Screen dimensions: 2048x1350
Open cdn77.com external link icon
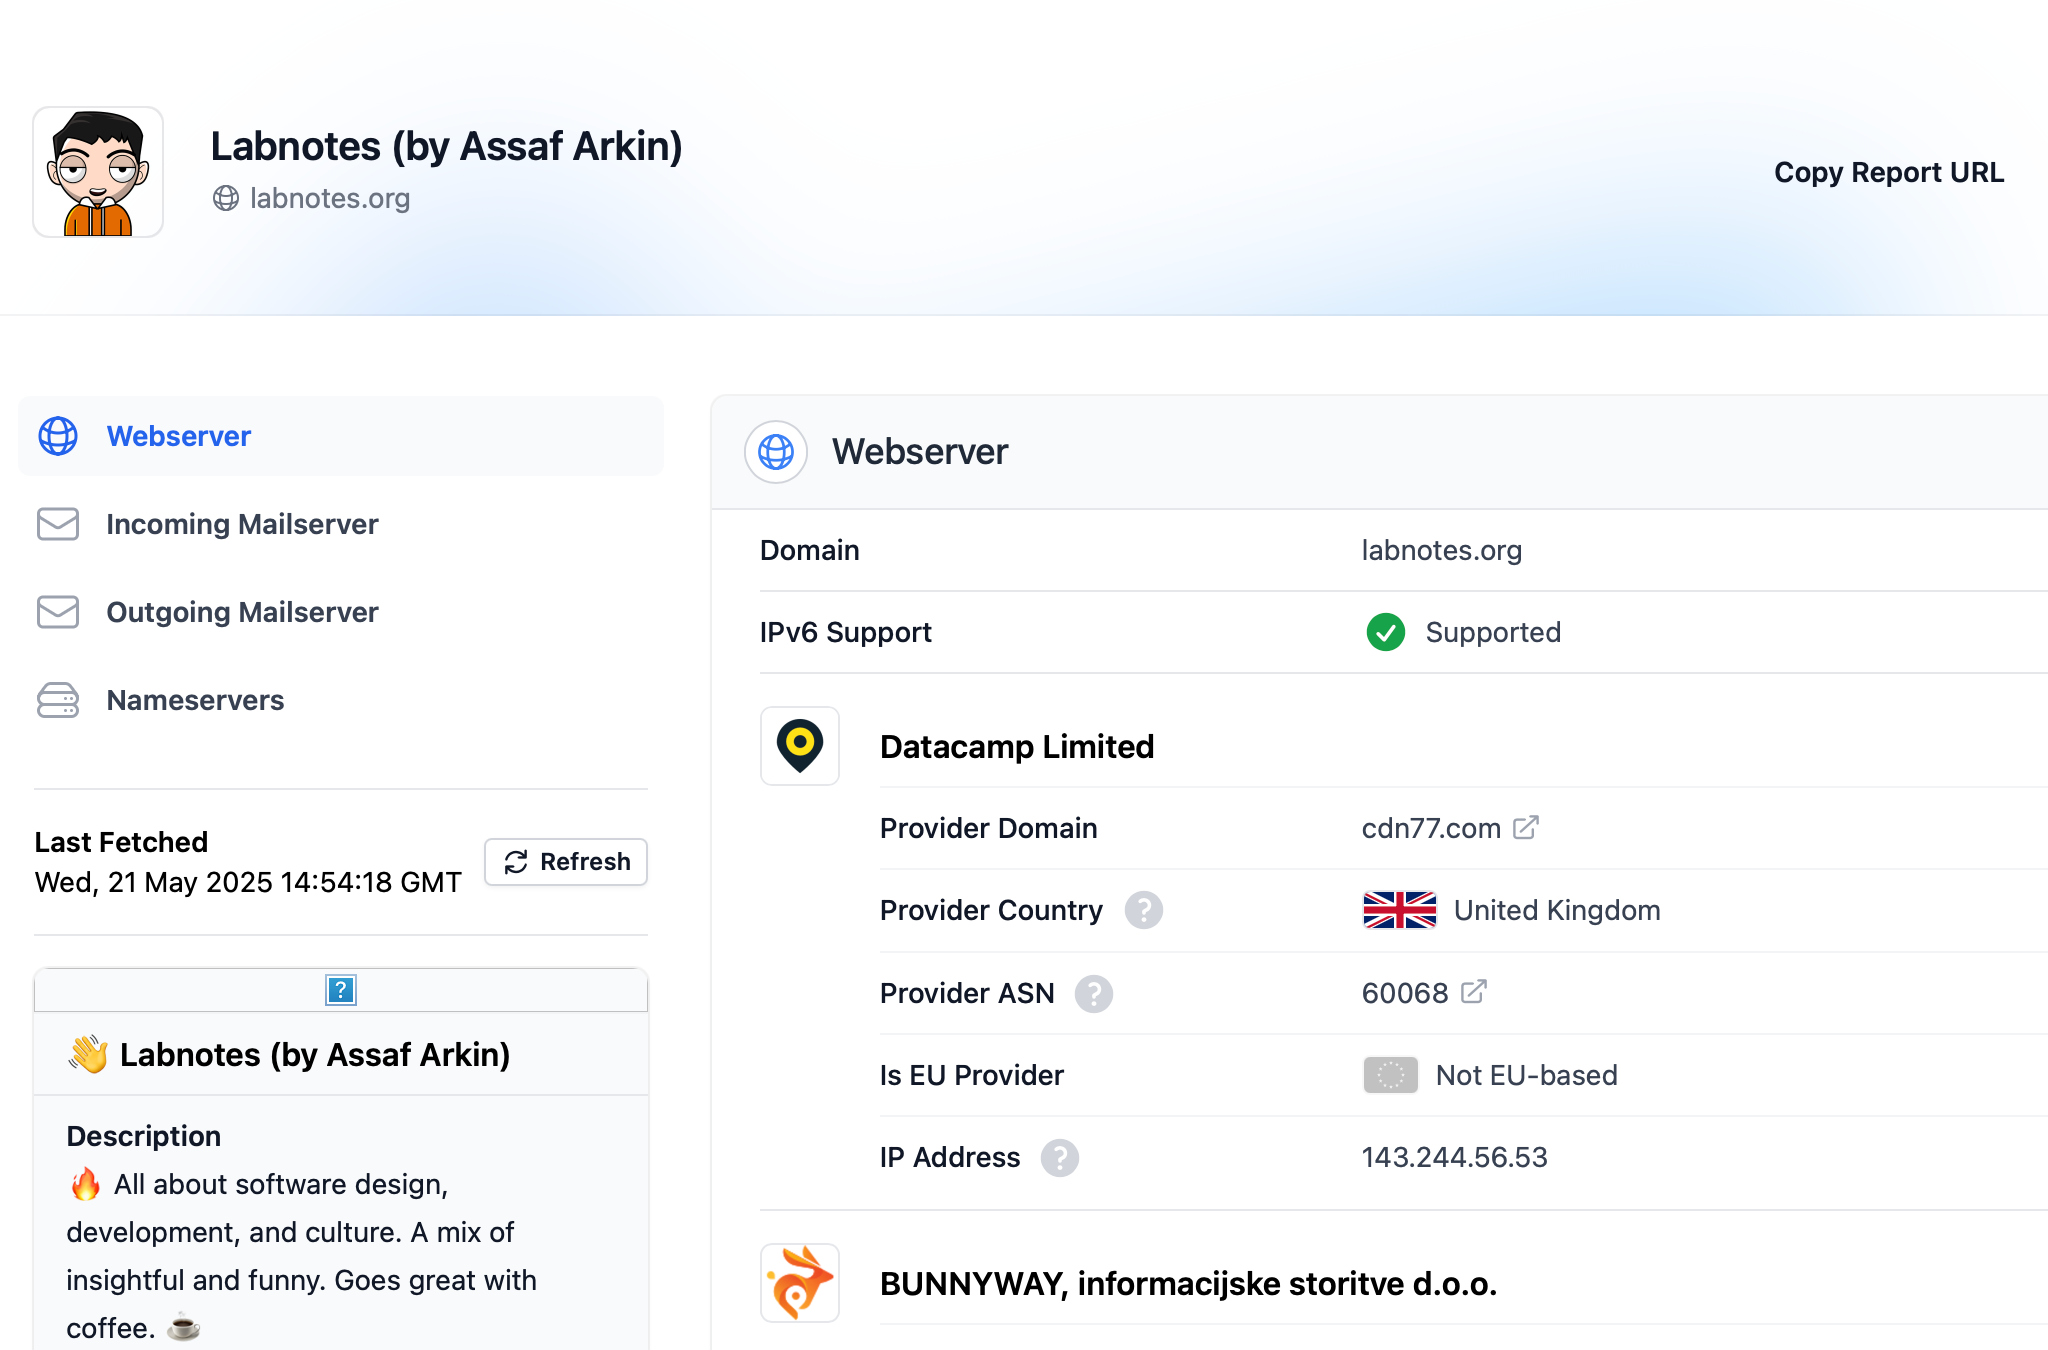1525,827
